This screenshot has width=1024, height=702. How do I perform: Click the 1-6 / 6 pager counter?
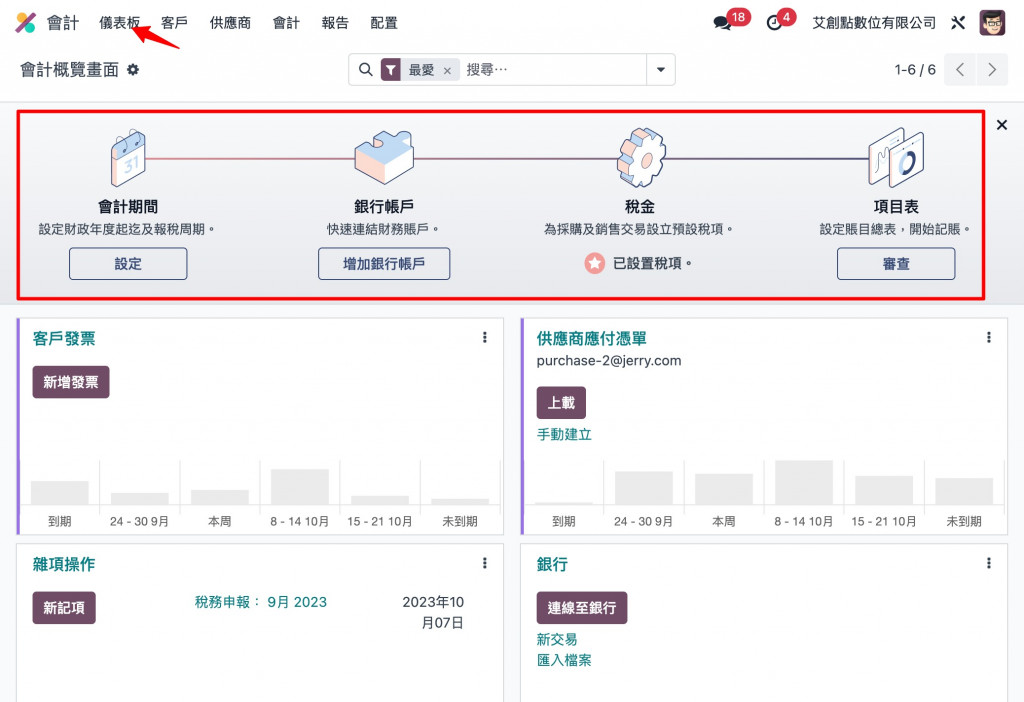point(915,69)
